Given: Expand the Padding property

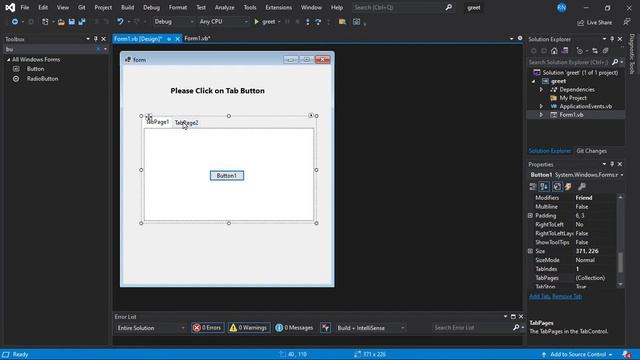Looking at the screenshot, I should pos(530,216).
